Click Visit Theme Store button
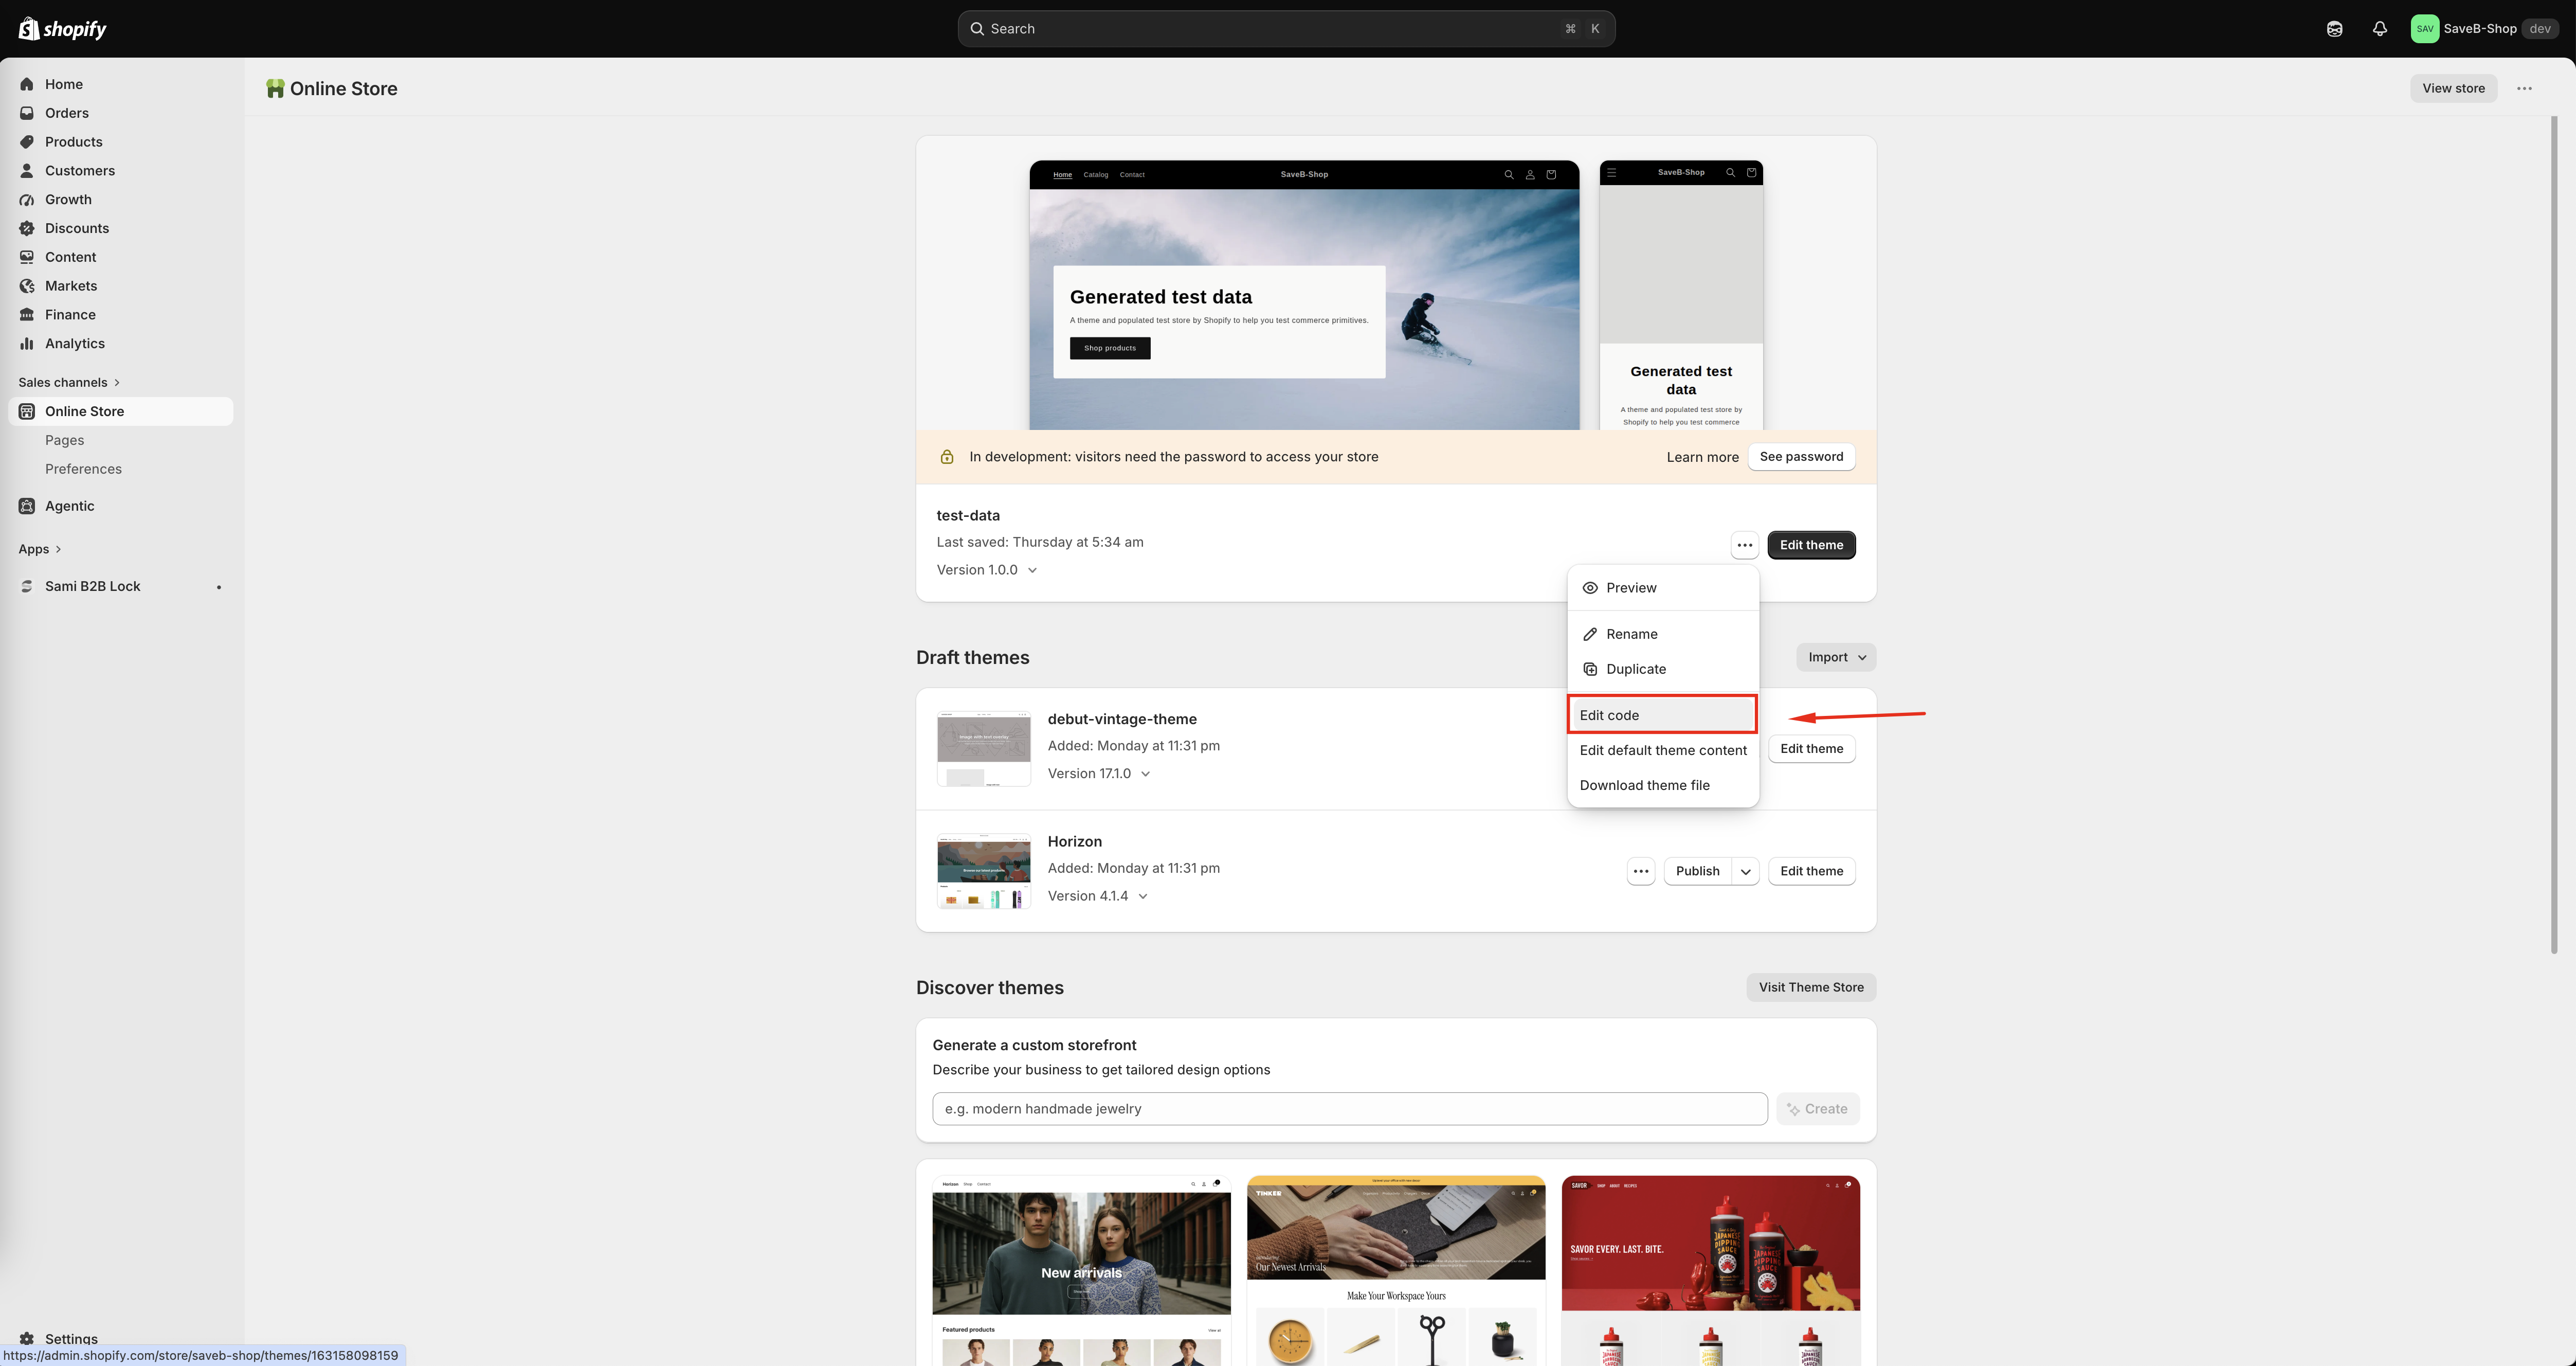Viewport: 2576px width, 1366px height. click(1811, 987)
